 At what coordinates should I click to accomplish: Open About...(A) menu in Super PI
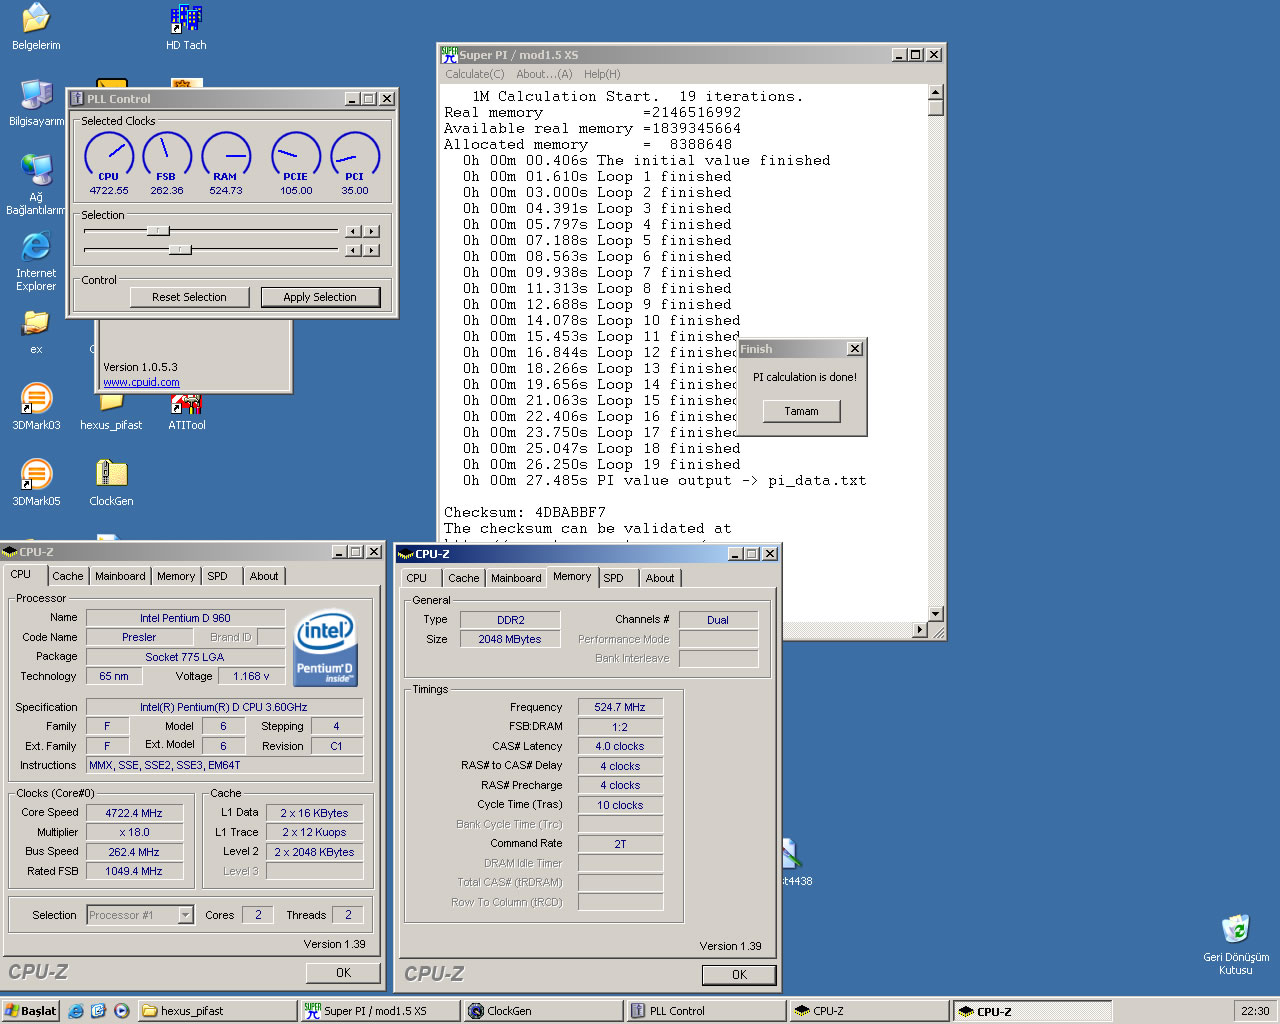(x=544, y=74)
